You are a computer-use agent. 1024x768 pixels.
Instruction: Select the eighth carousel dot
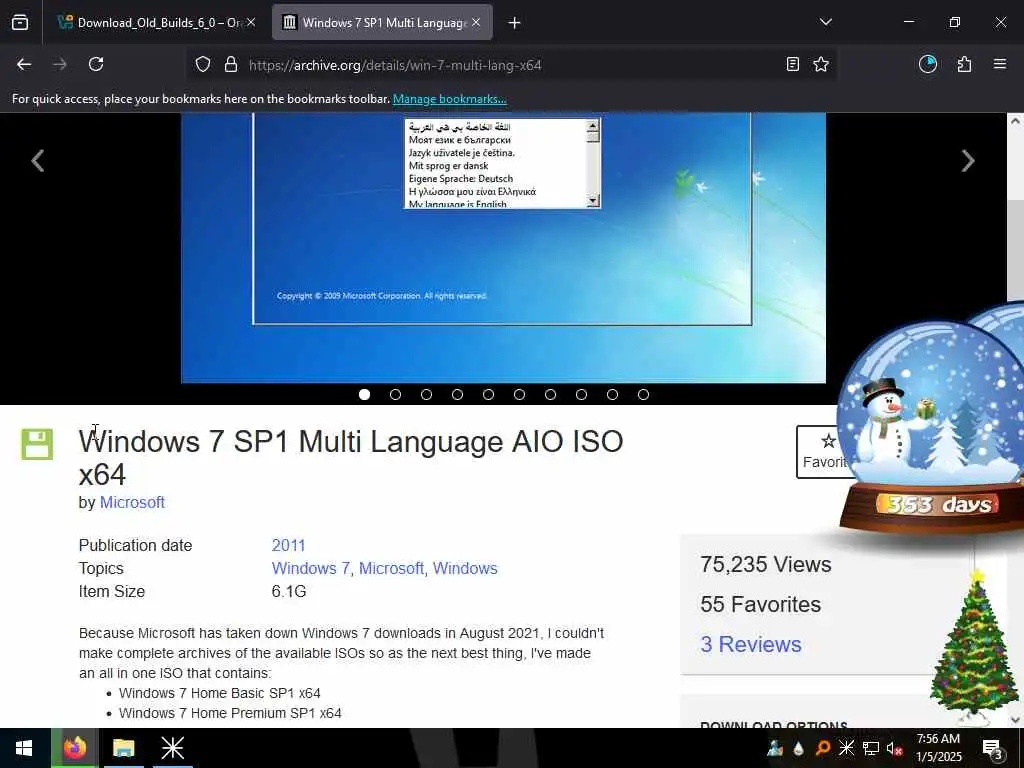[x=581, y=394]
